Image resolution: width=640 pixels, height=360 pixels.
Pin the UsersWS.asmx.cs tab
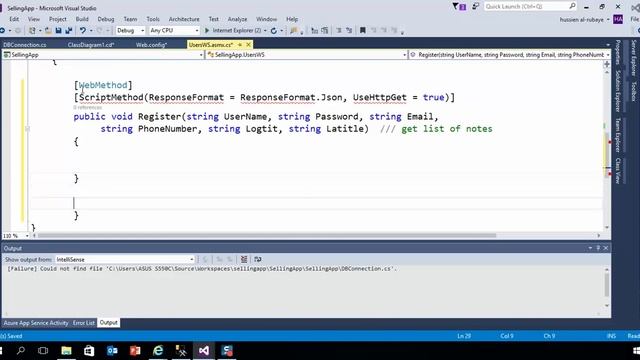click(240, 44)
